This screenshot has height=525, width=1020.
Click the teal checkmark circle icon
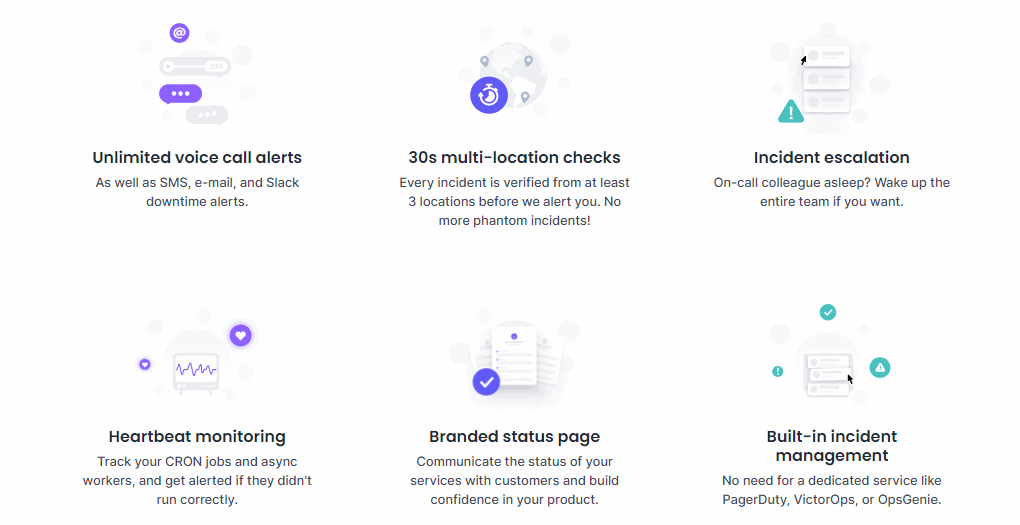(x=827, y=312)
